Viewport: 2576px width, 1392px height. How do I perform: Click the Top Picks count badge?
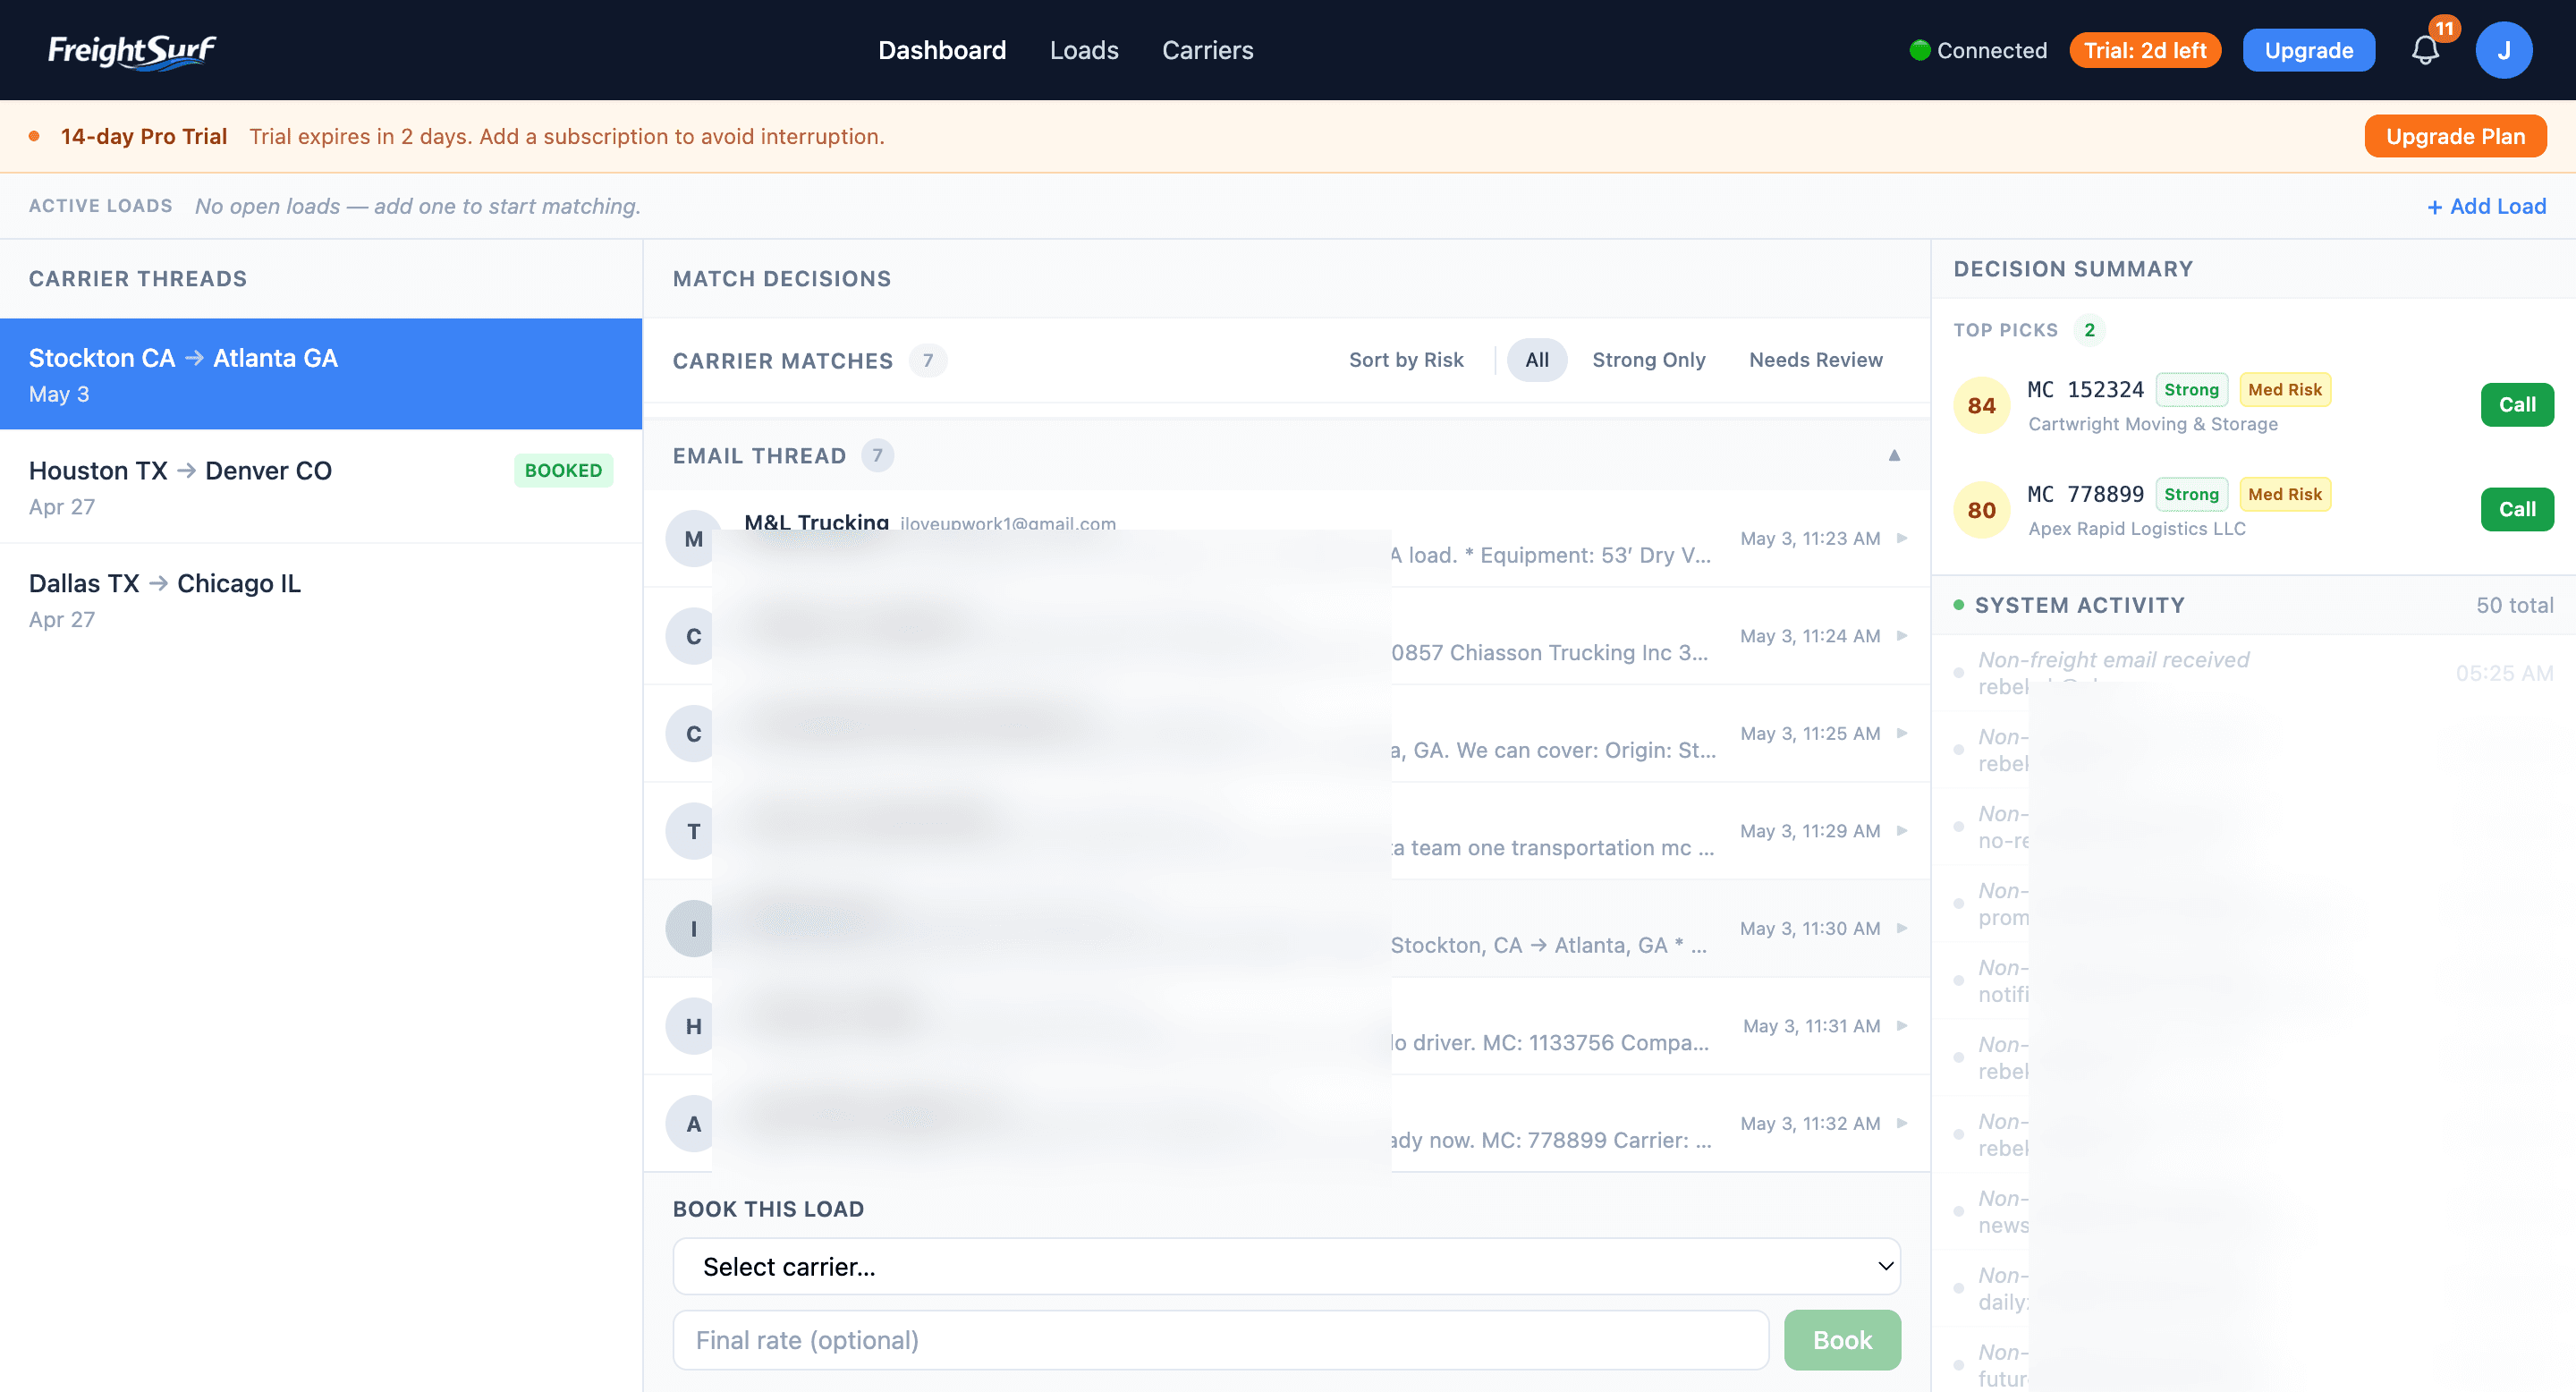pos(2089,330)
